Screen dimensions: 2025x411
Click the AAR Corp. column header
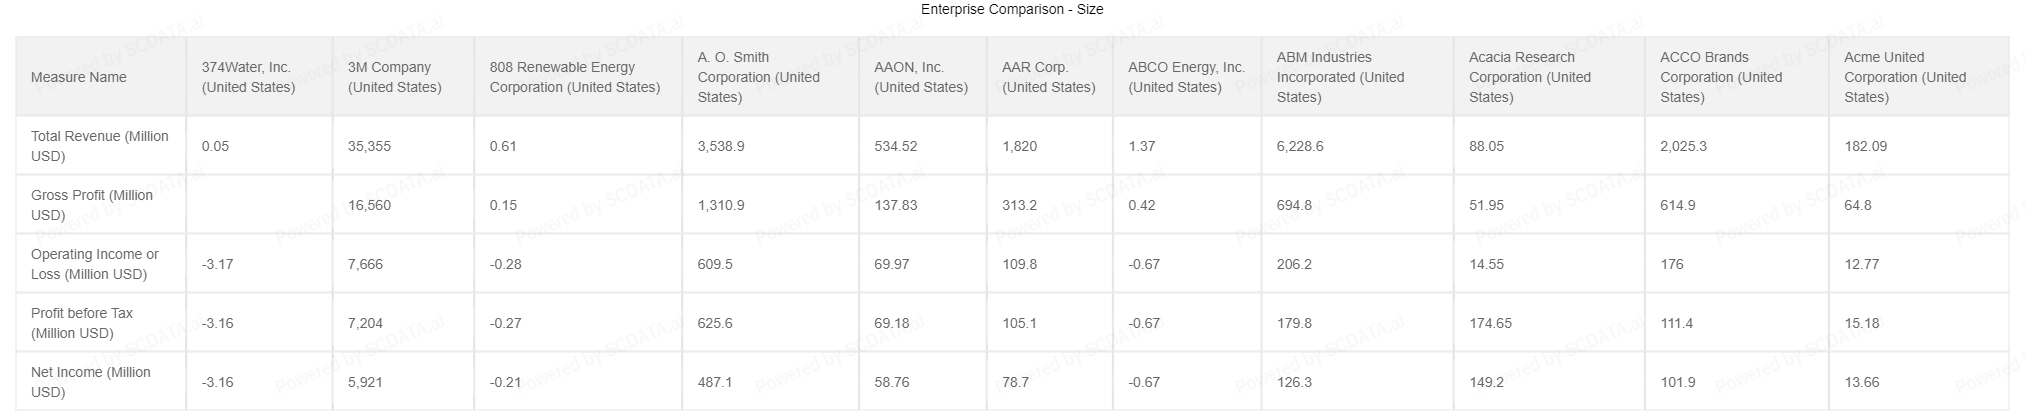(1049, 77)
